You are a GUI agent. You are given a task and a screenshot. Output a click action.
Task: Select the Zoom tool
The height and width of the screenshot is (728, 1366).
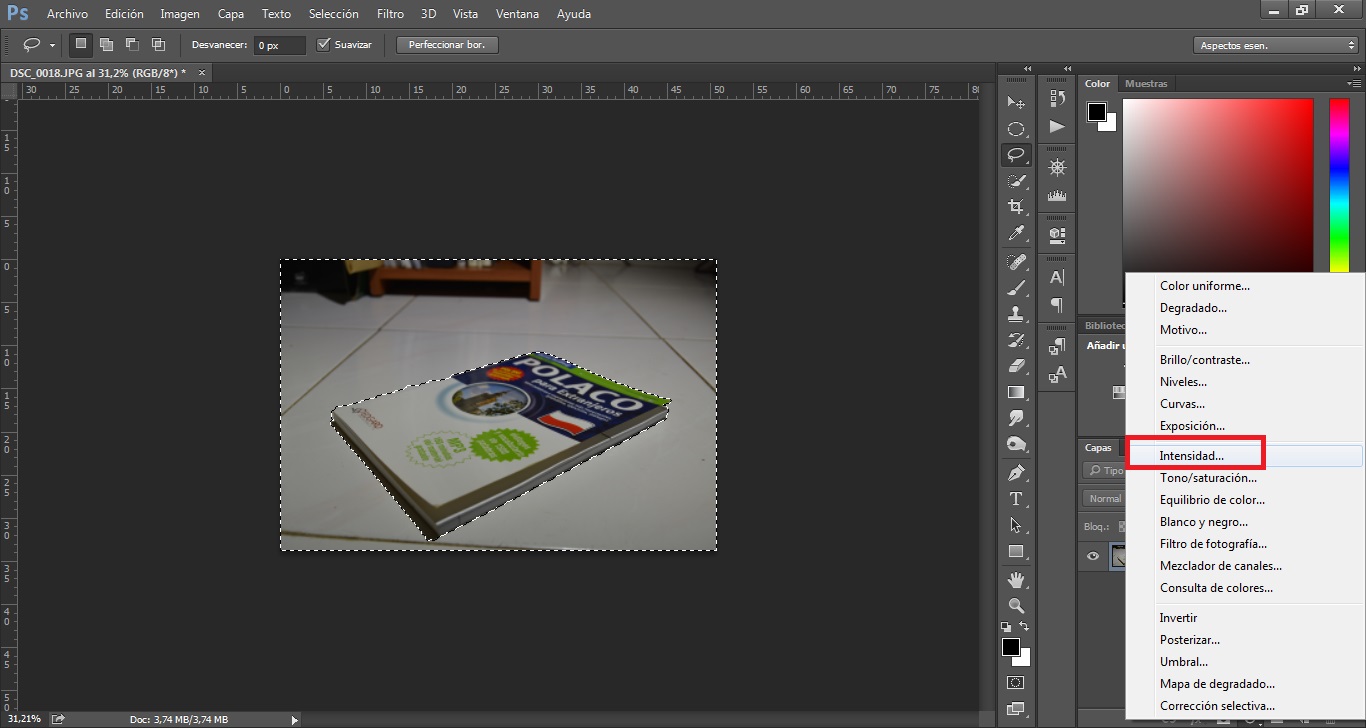click(x=1016, y=606)
